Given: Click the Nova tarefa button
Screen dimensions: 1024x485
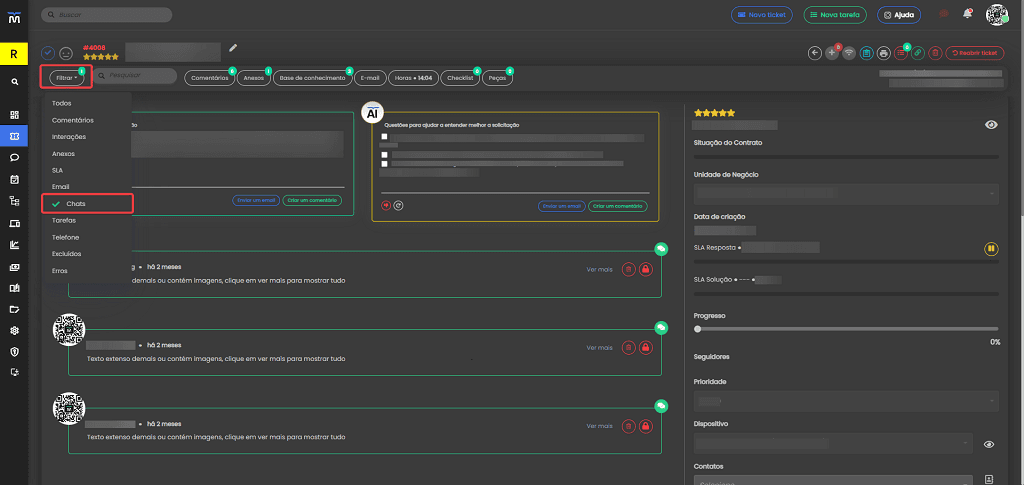Looking at the screenshot, I should pyautogui.click(x=835, y=14).
